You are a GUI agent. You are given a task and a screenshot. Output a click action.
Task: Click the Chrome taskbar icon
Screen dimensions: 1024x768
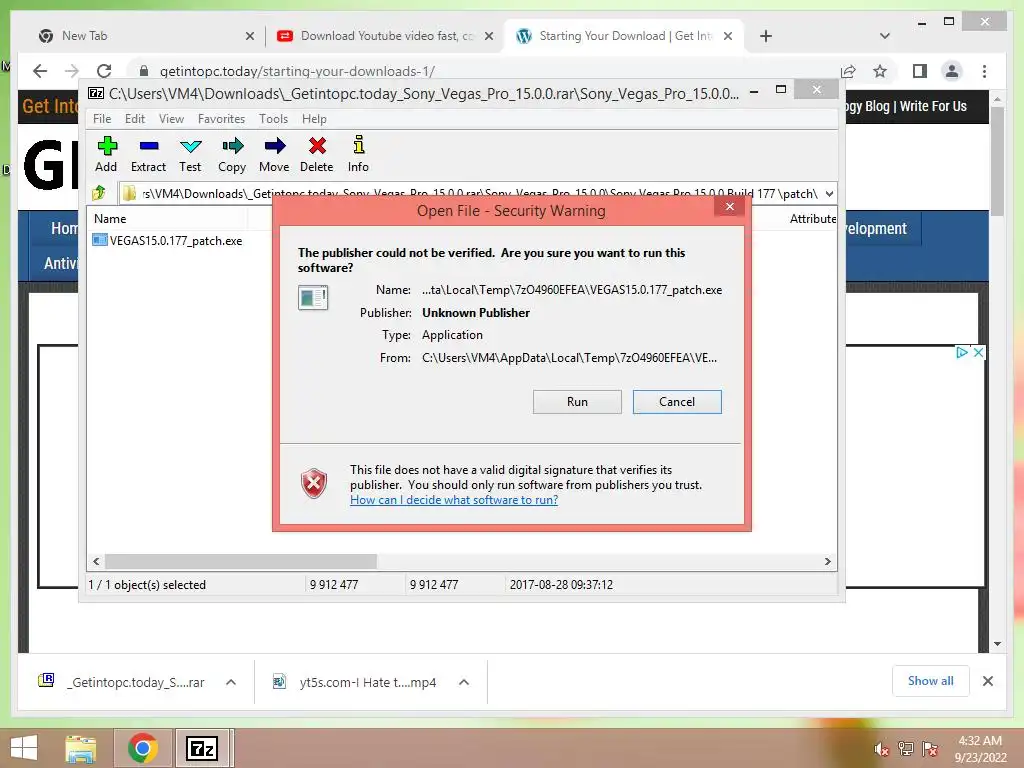pyautogui.click(x=142, y=748)
